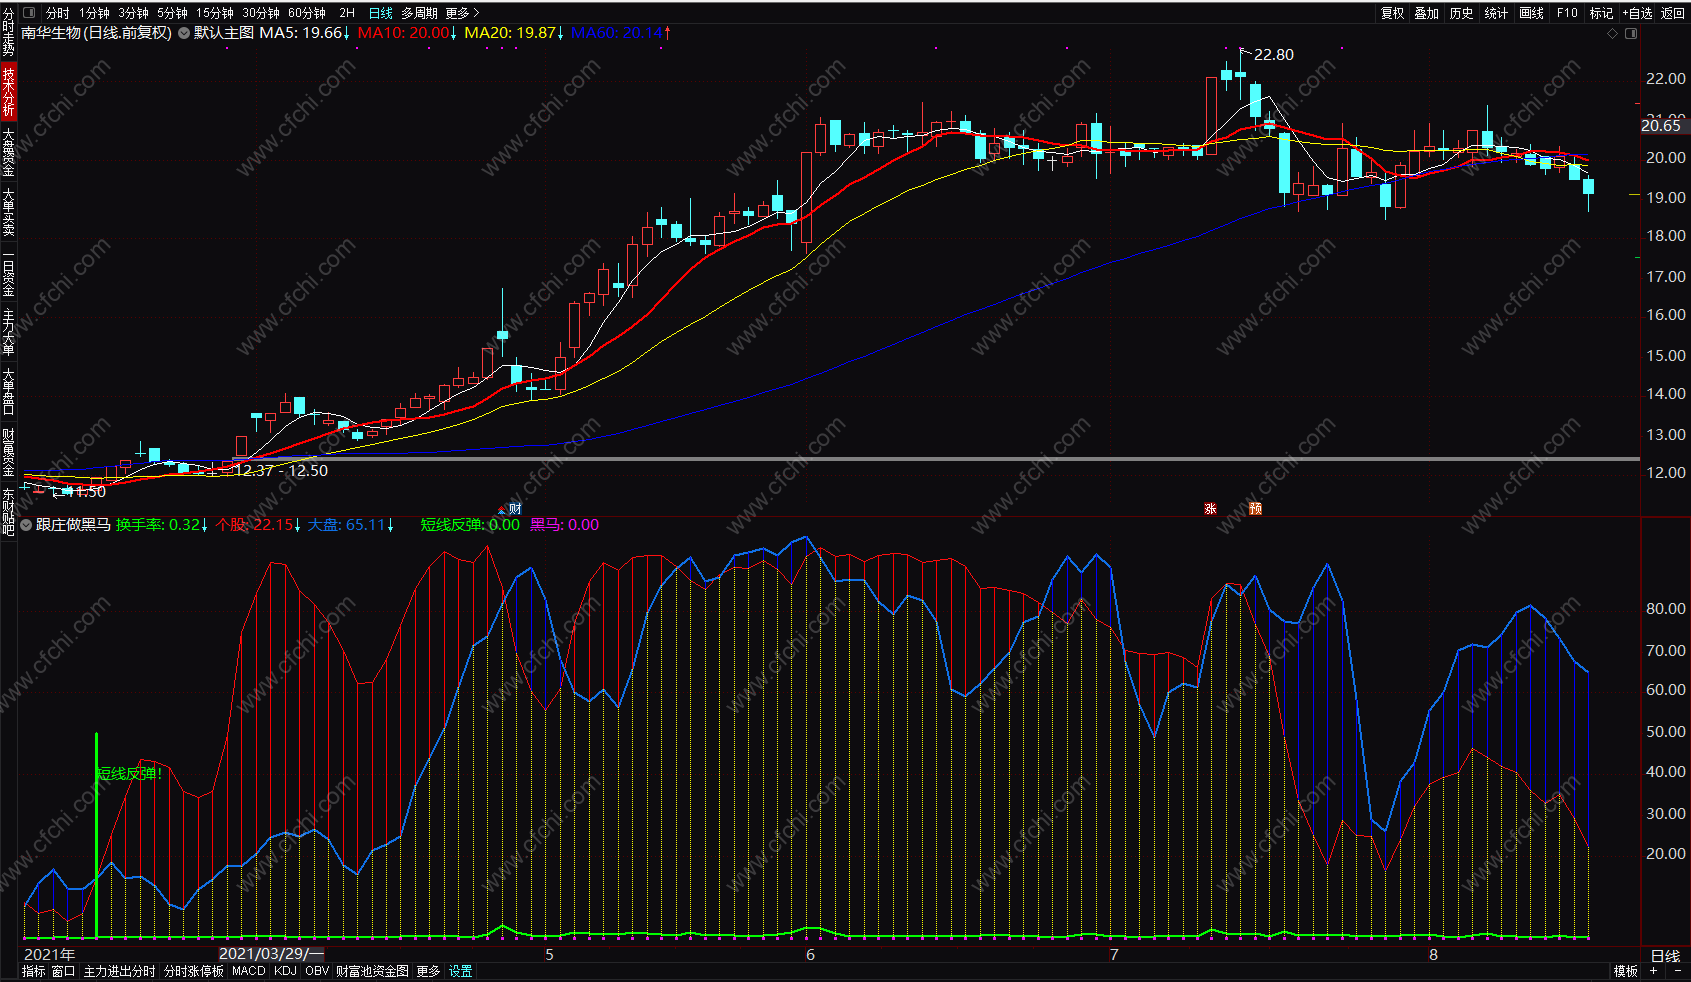Viewport: 1691px width, 982px height.
Task: Select the 5分钟 period
Action: (172, 13)
